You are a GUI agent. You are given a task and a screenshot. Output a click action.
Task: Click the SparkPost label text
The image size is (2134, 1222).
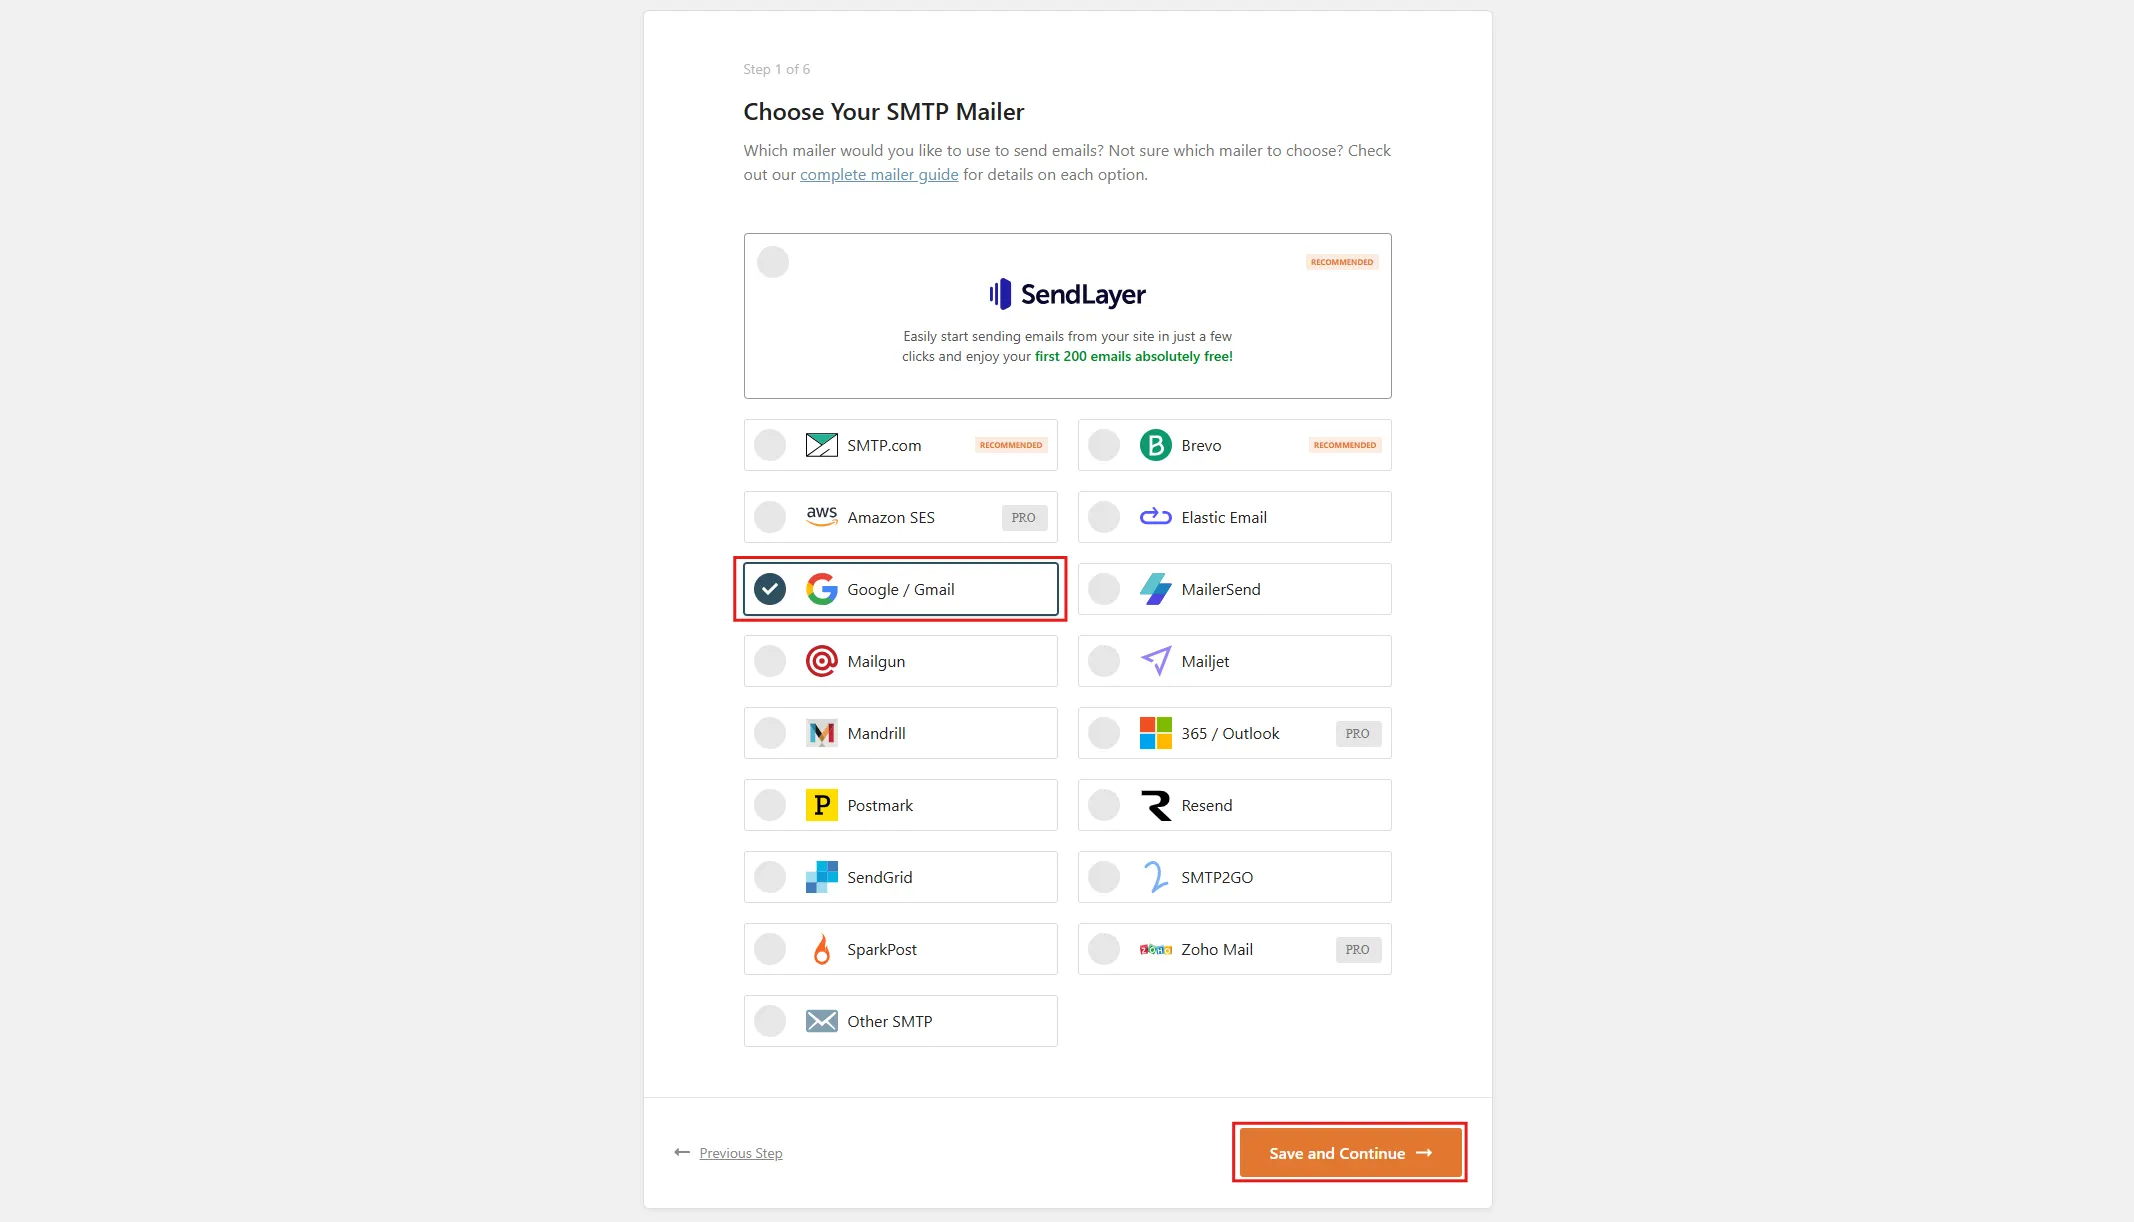(882, 949)
